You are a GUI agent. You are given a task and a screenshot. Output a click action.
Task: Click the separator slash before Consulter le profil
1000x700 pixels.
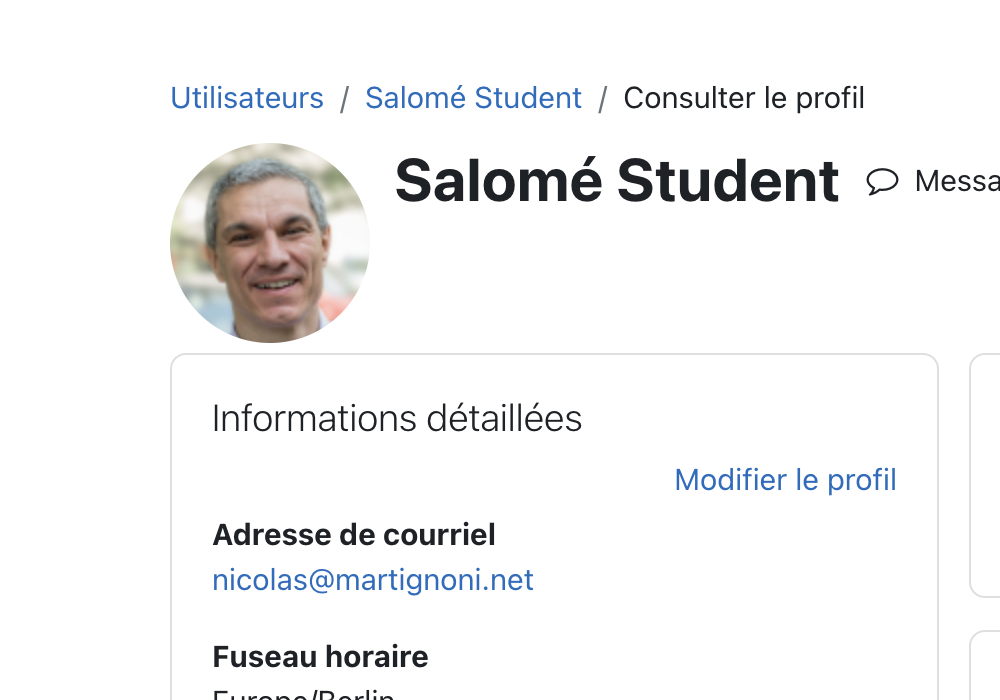click(x=603, y=99)
